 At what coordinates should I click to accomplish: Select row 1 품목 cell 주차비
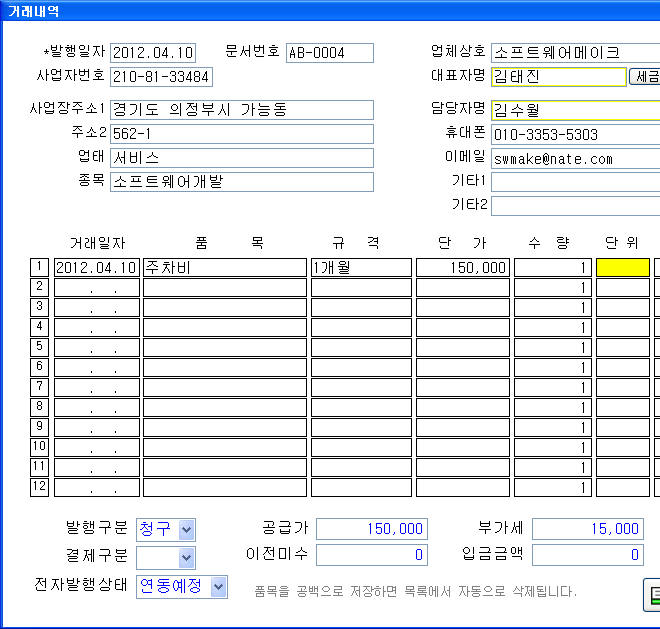(x=225, y=268)
